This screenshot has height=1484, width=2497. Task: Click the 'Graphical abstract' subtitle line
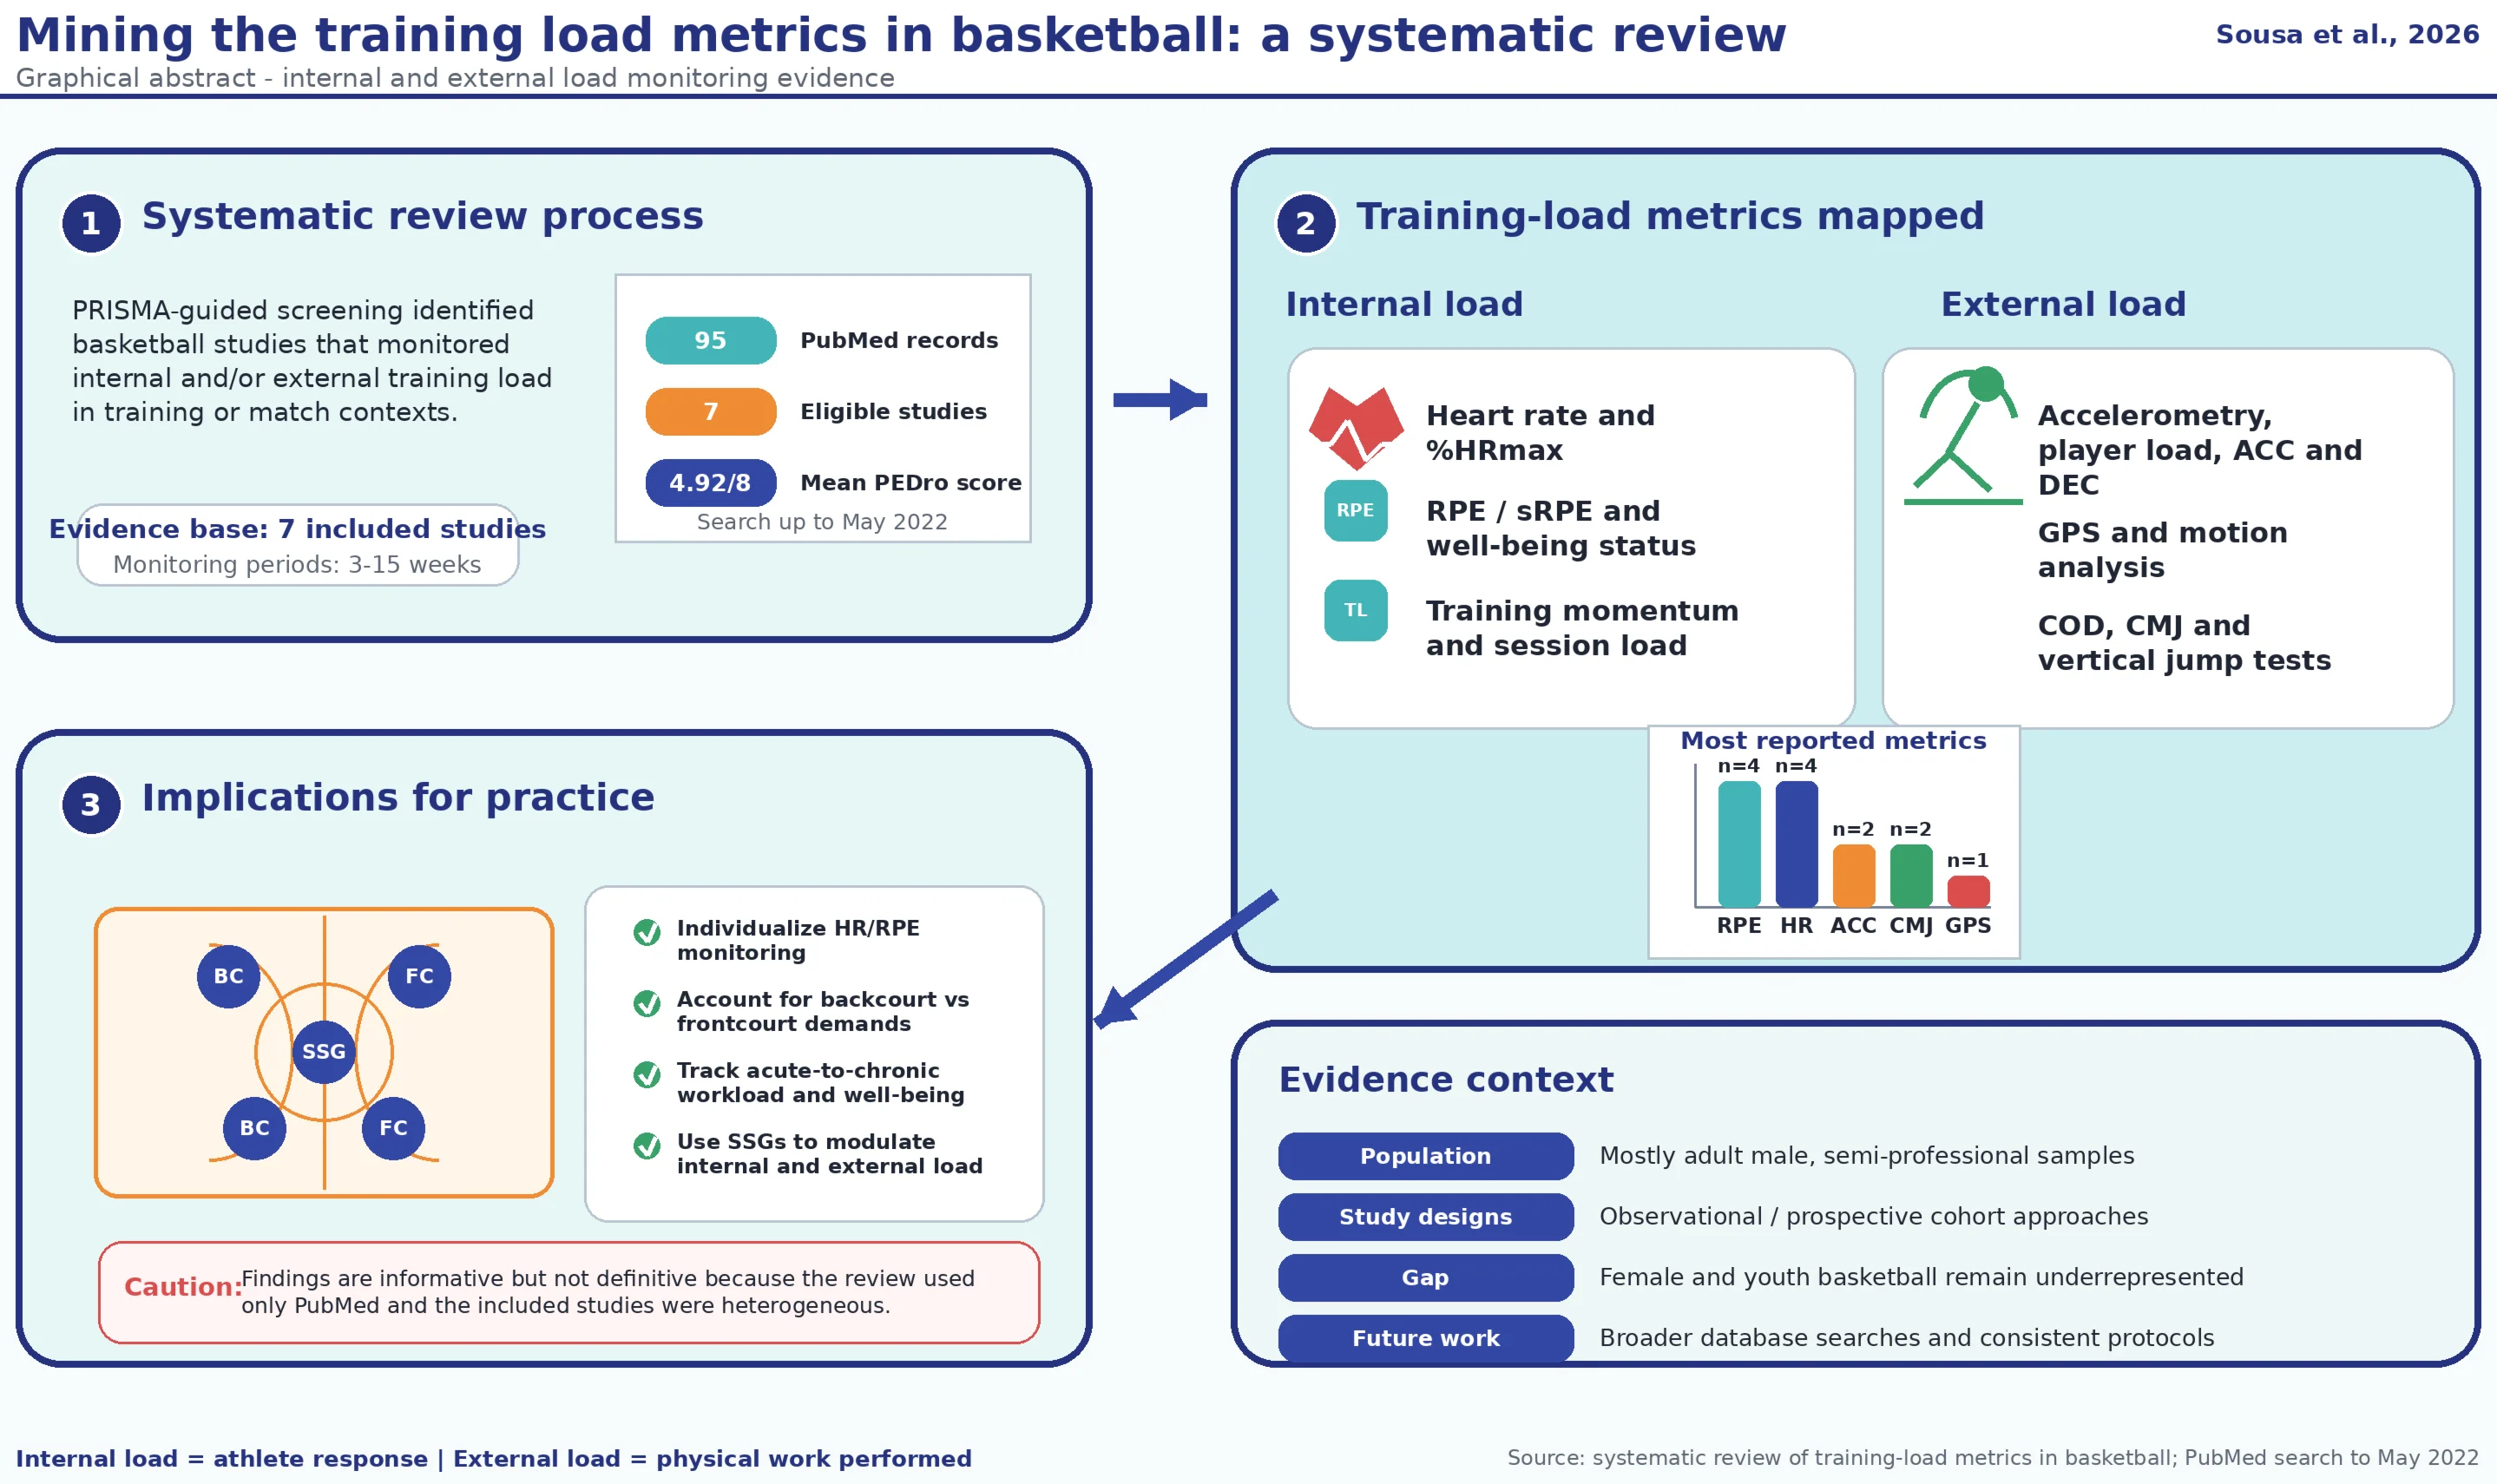pos(455,78)
